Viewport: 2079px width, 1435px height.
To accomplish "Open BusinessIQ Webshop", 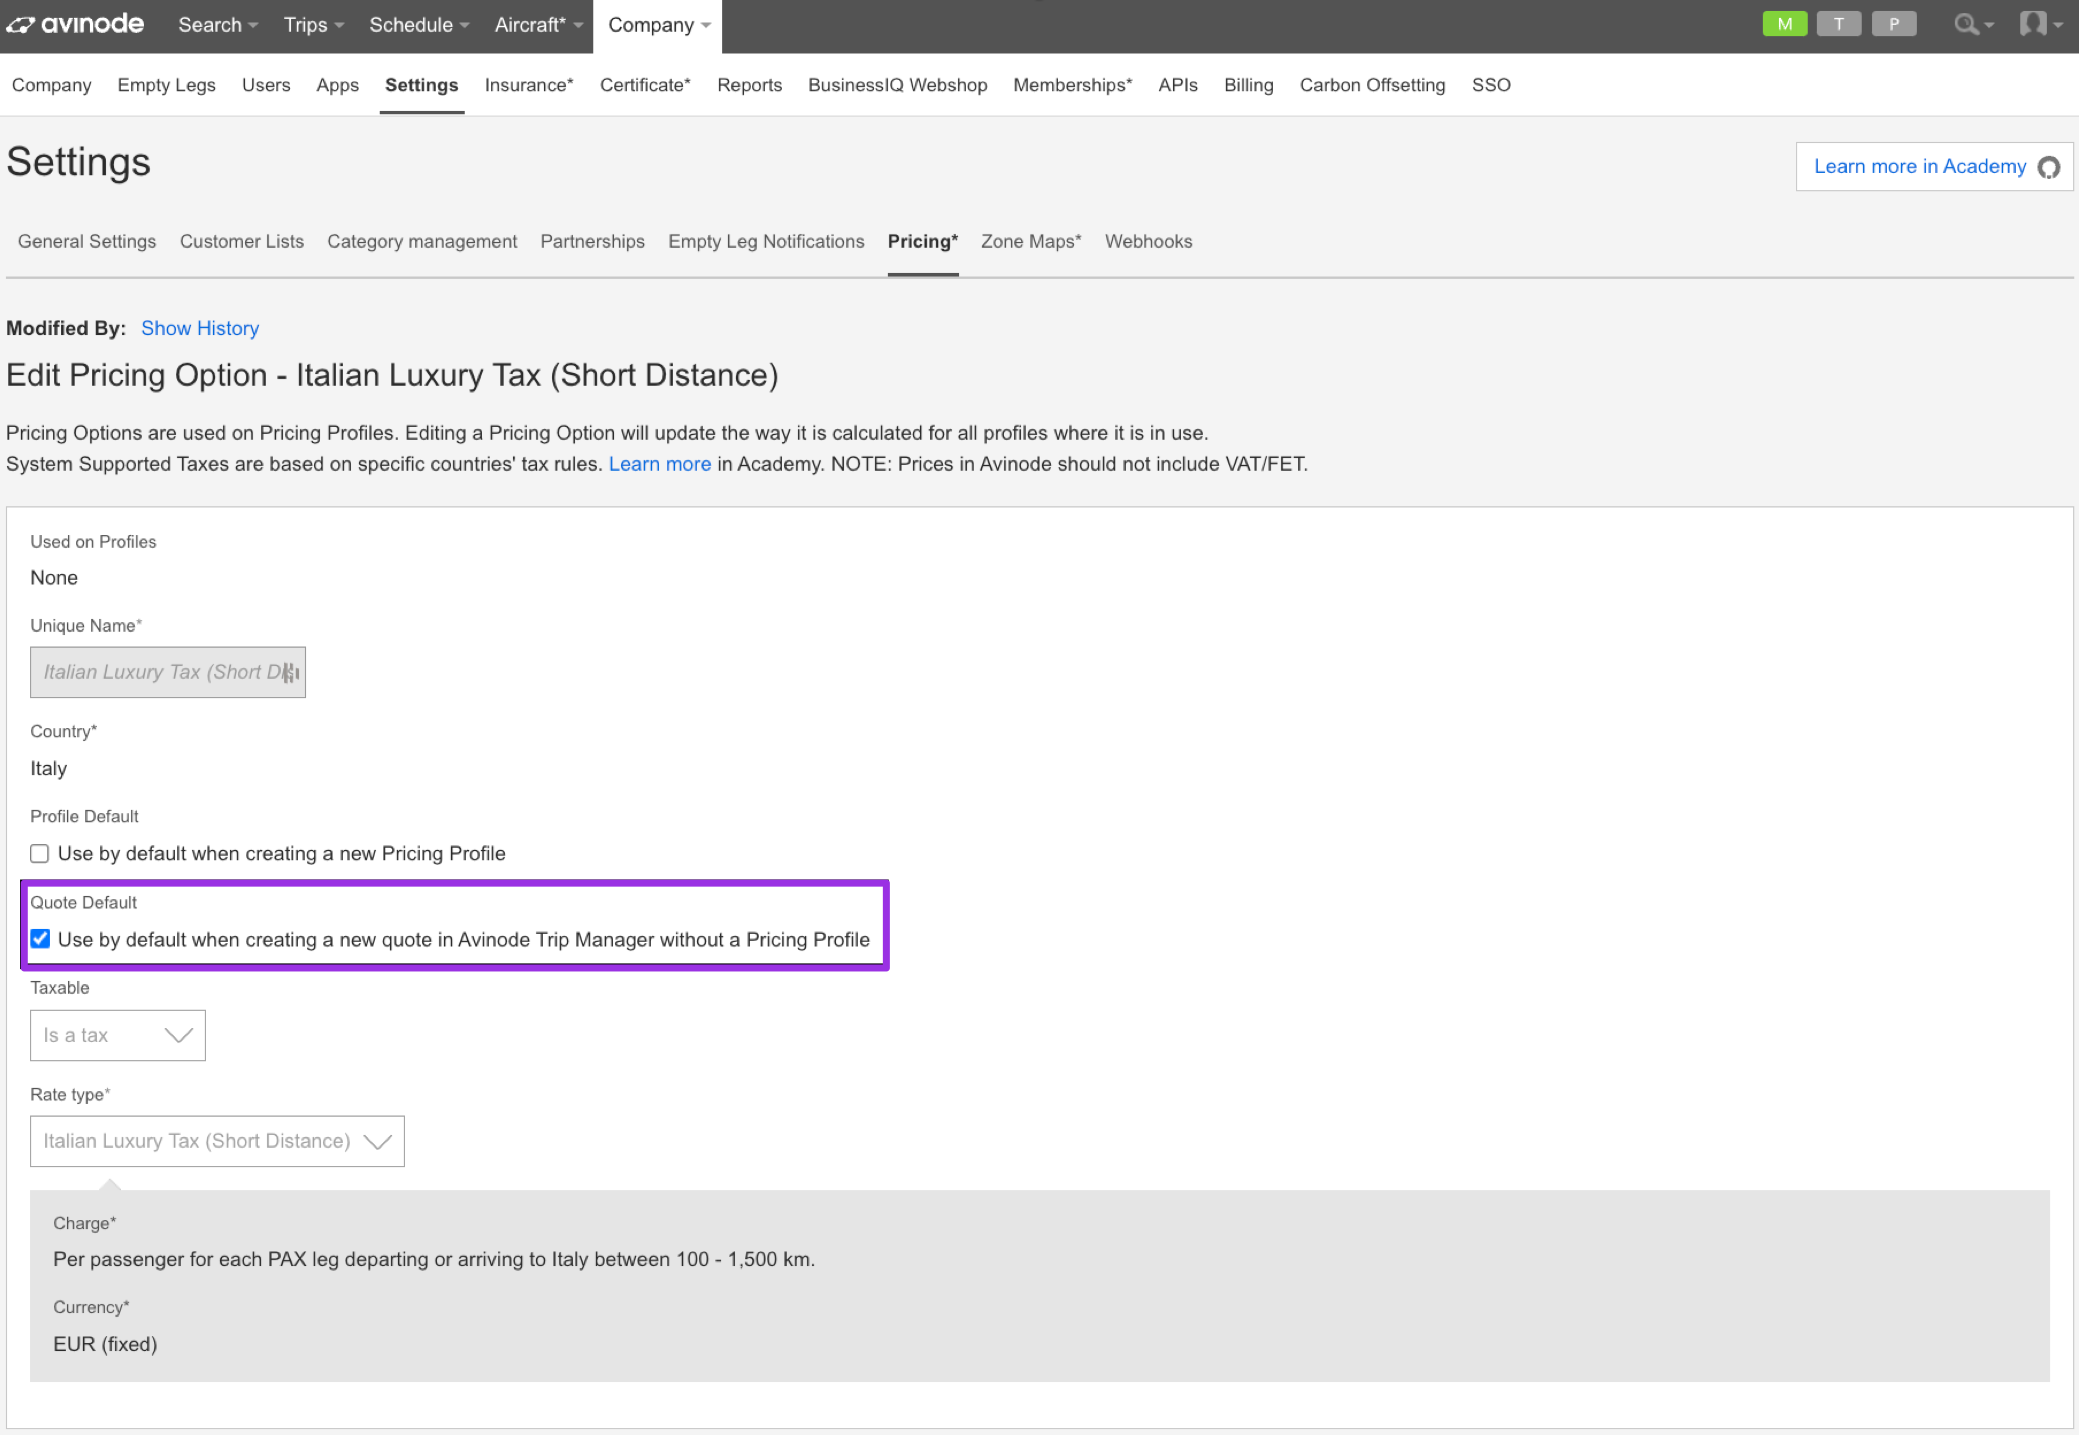I will click(897, 85).
